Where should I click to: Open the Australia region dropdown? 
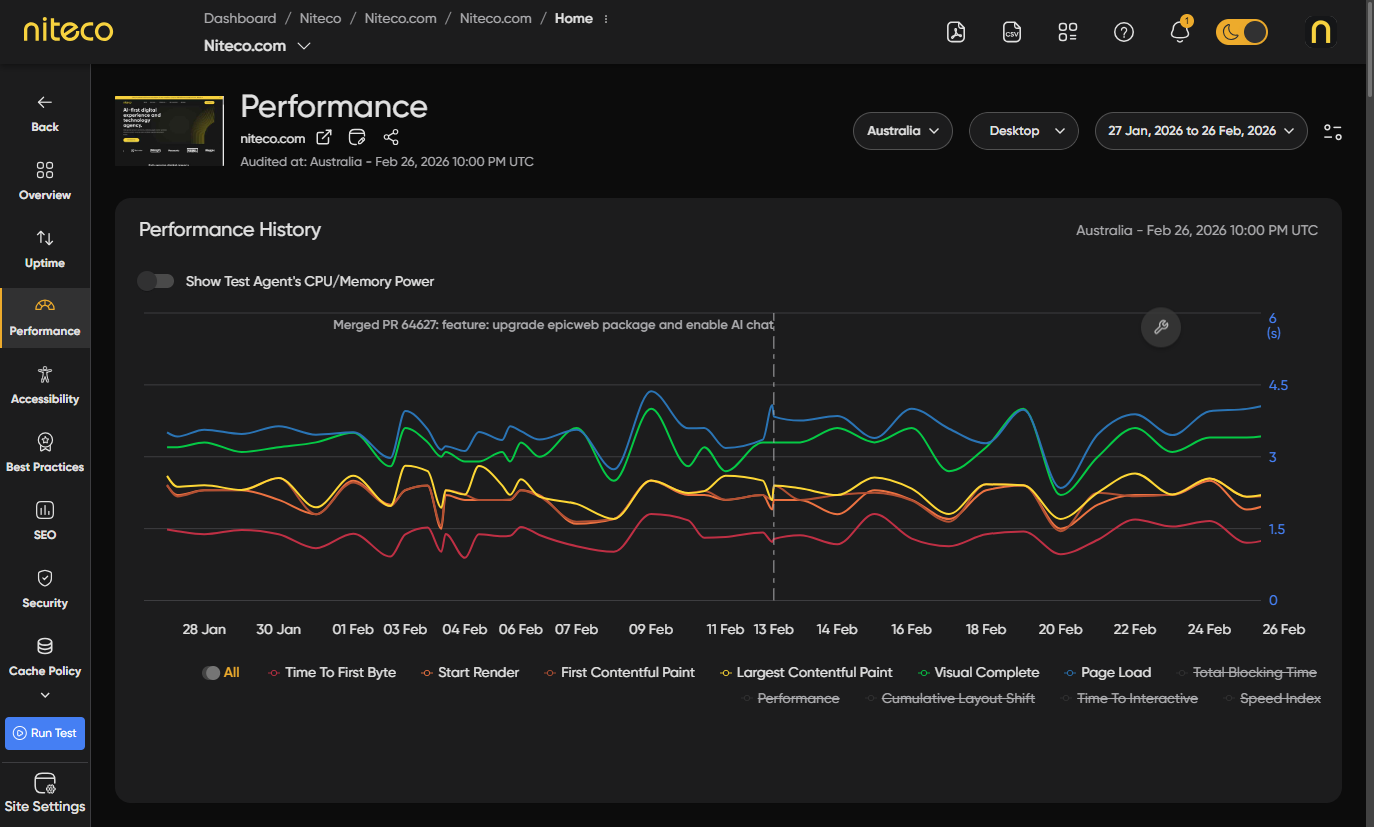902,131
